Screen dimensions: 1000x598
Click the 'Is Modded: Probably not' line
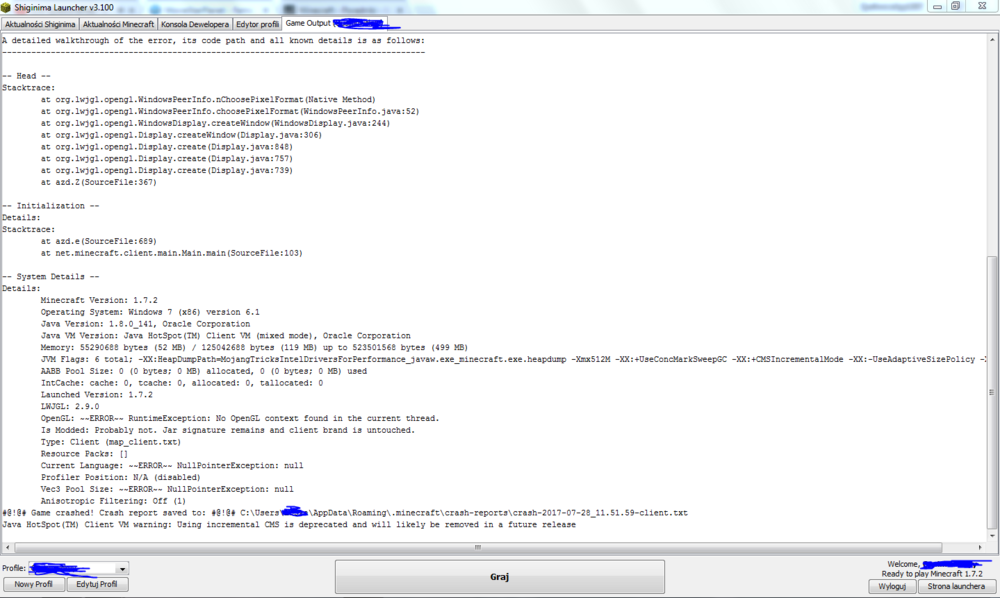tap(228, 430)
